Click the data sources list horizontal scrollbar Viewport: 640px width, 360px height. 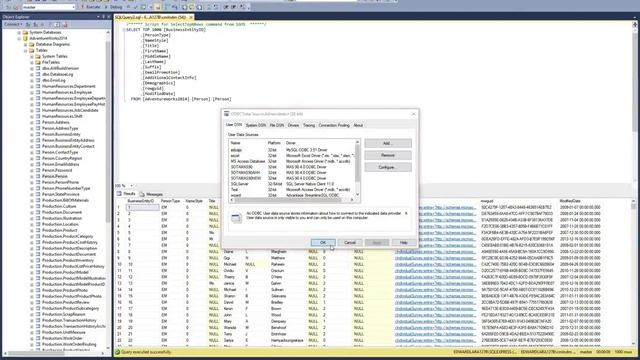(x=291, y=200)
